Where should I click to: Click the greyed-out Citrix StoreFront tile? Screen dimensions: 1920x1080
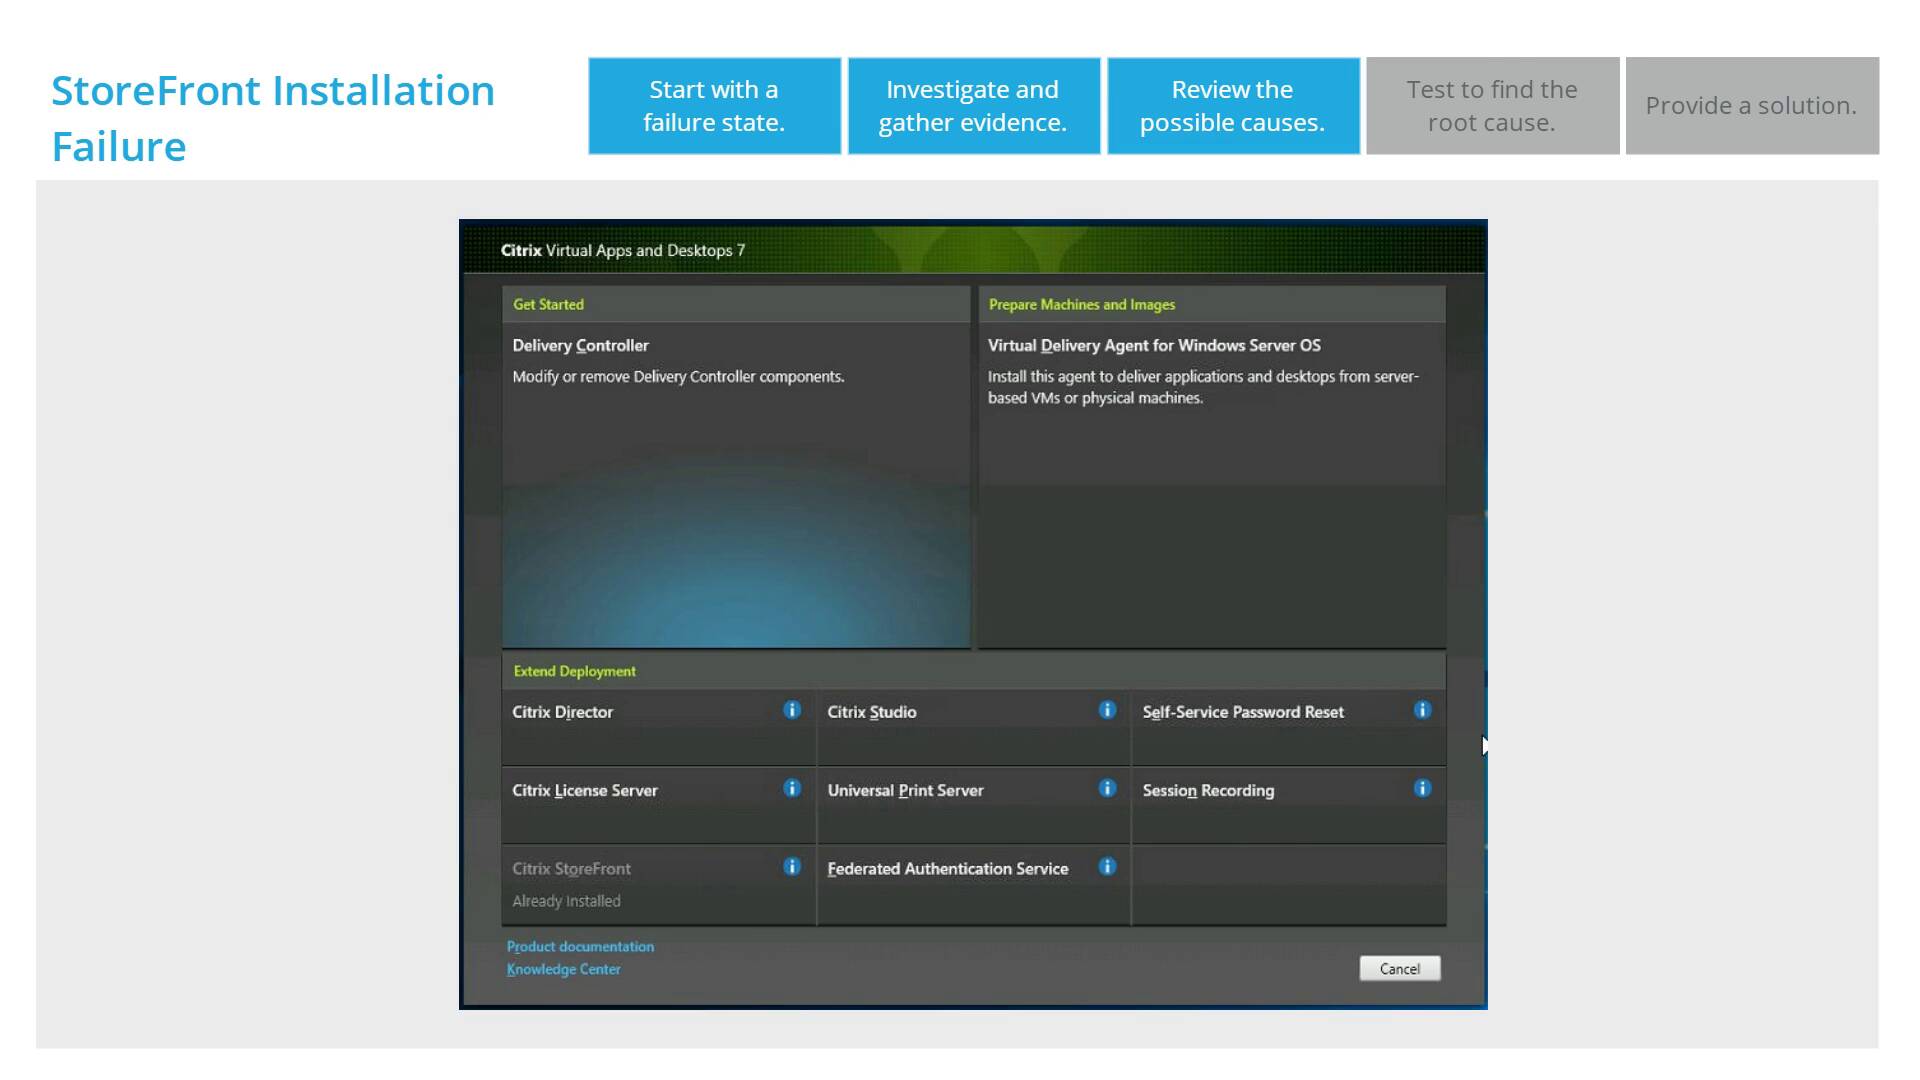pyautogui.click(x=658, y=884)
